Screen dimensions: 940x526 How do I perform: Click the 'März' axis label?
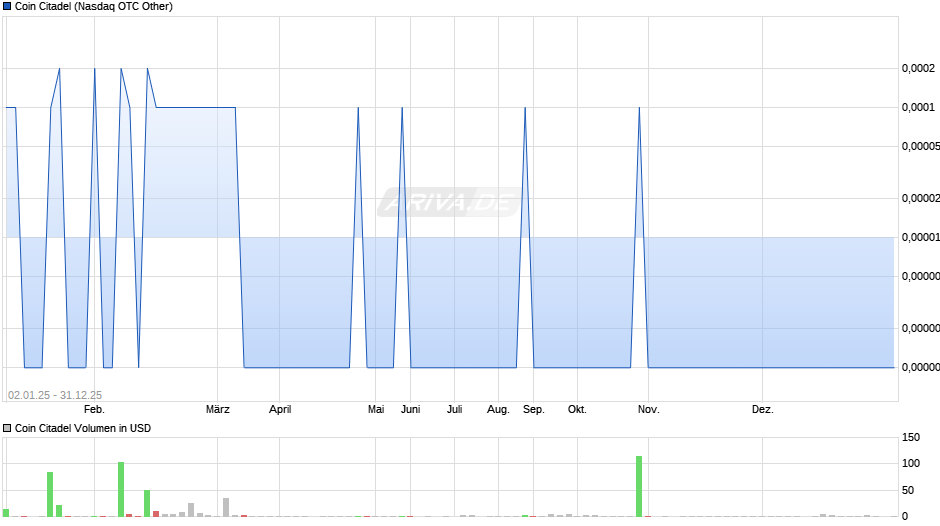(x=218, y=410)
